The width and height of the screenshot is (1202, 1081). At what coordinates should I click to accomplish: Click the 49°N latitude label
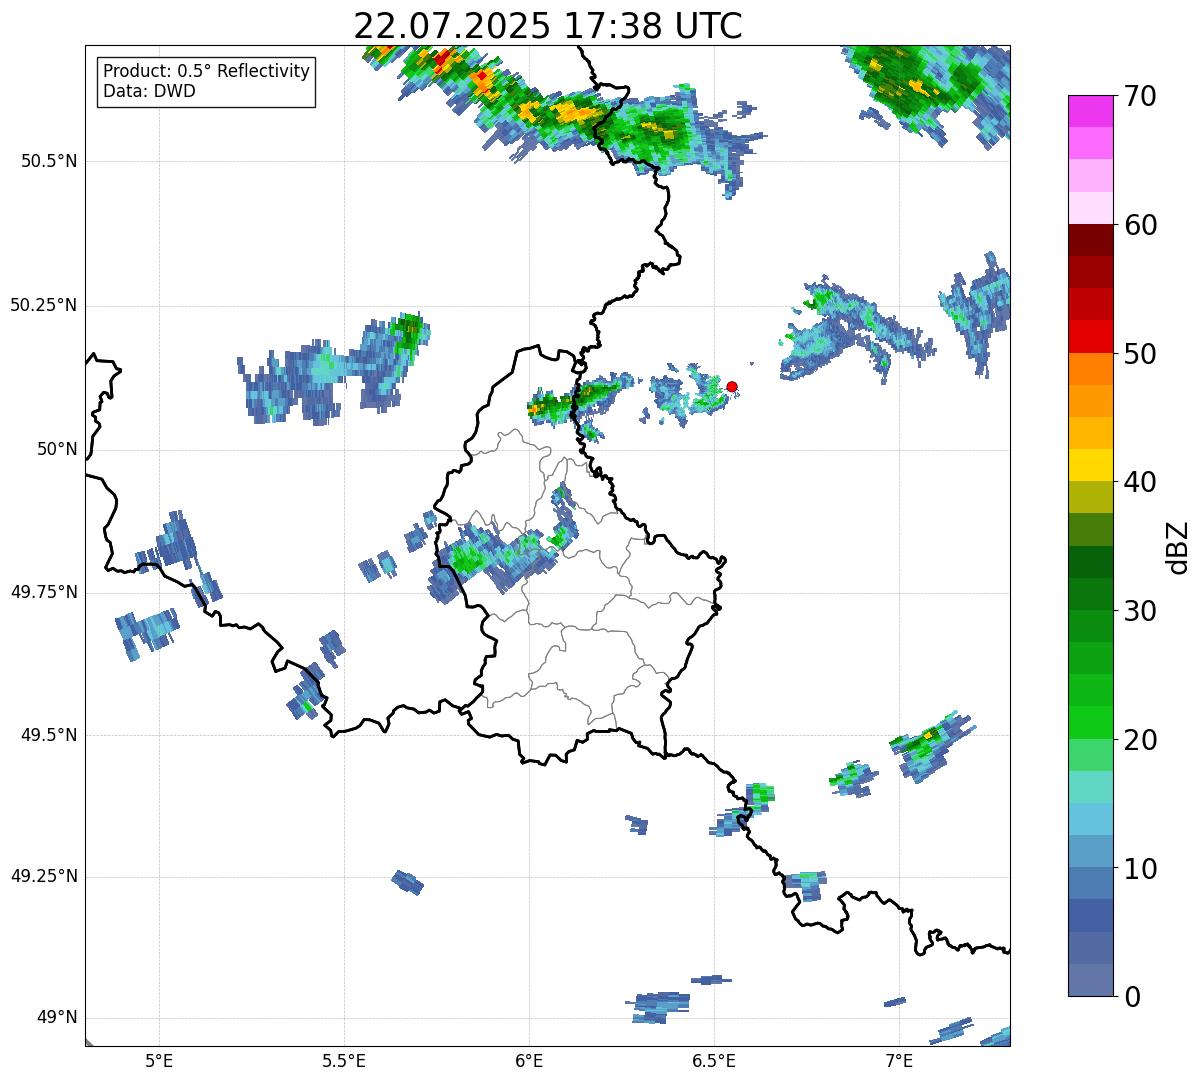pos(57,1017)
